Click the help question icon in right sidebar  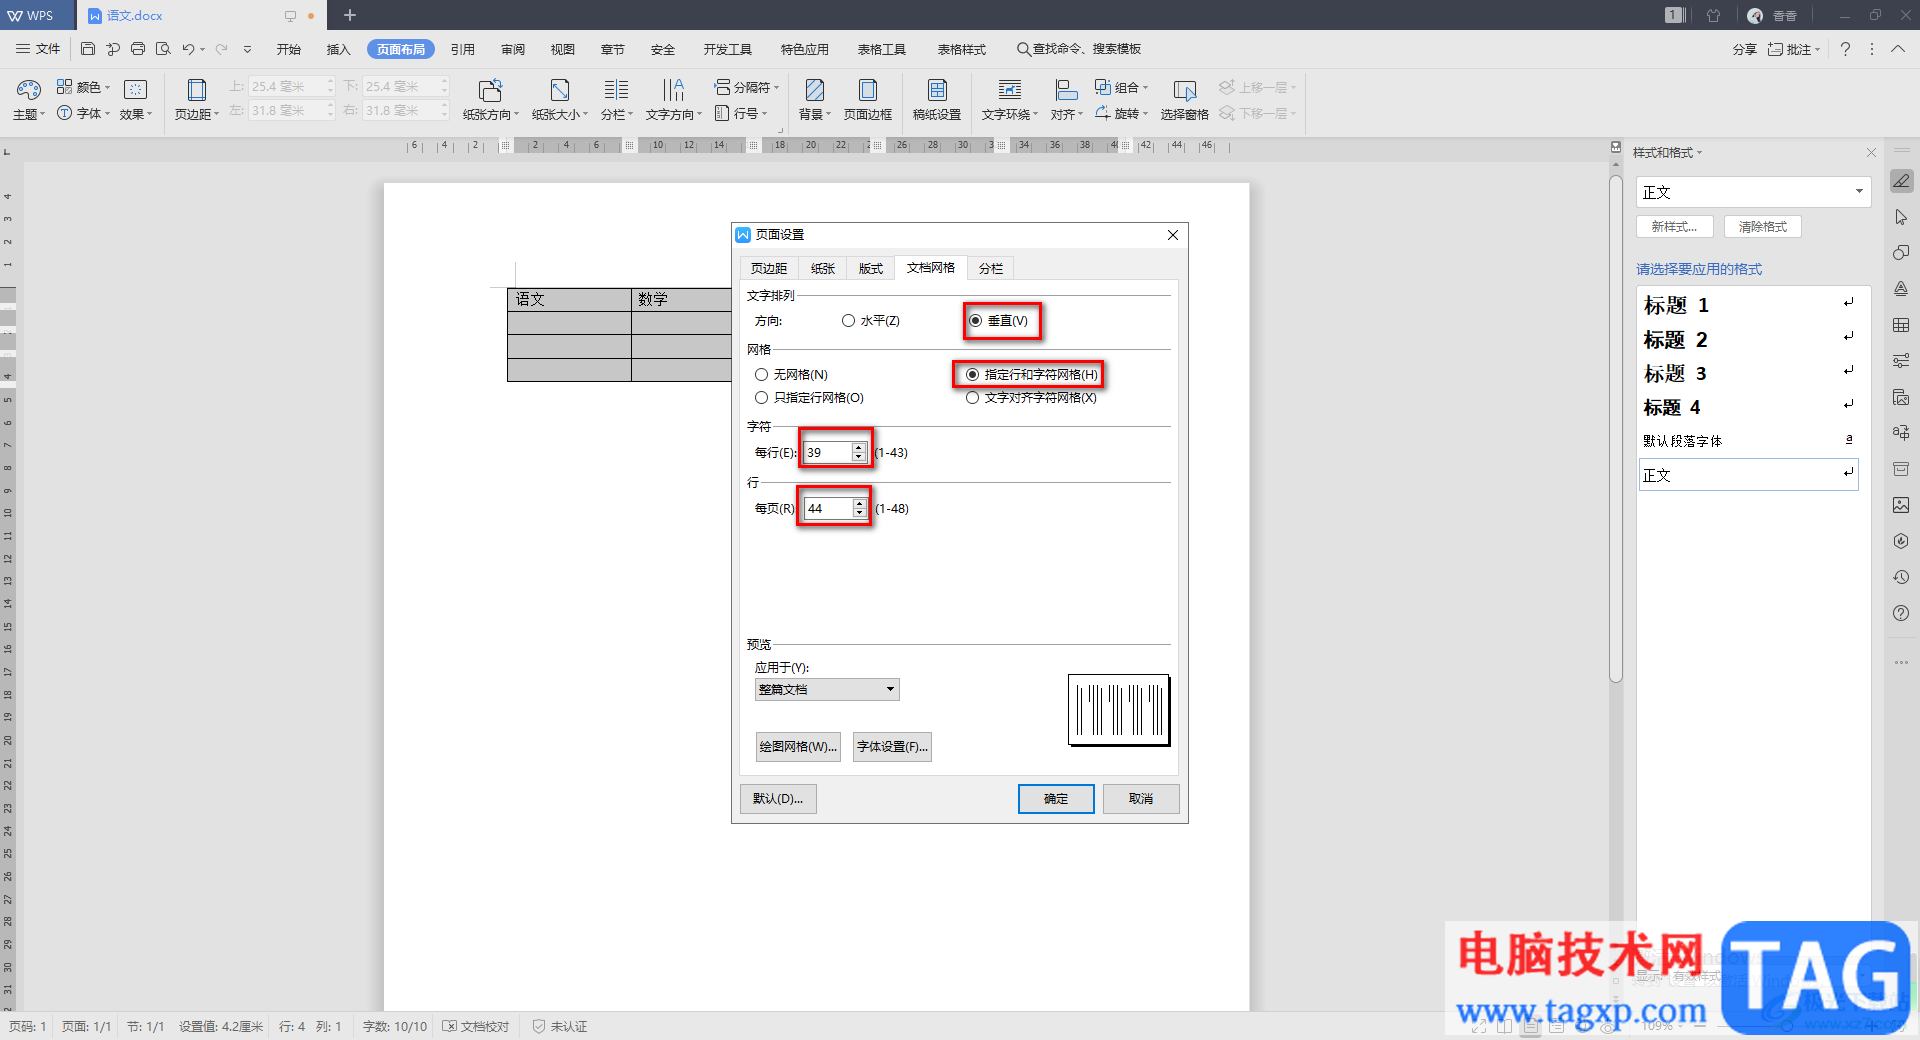click(1901, 613)
